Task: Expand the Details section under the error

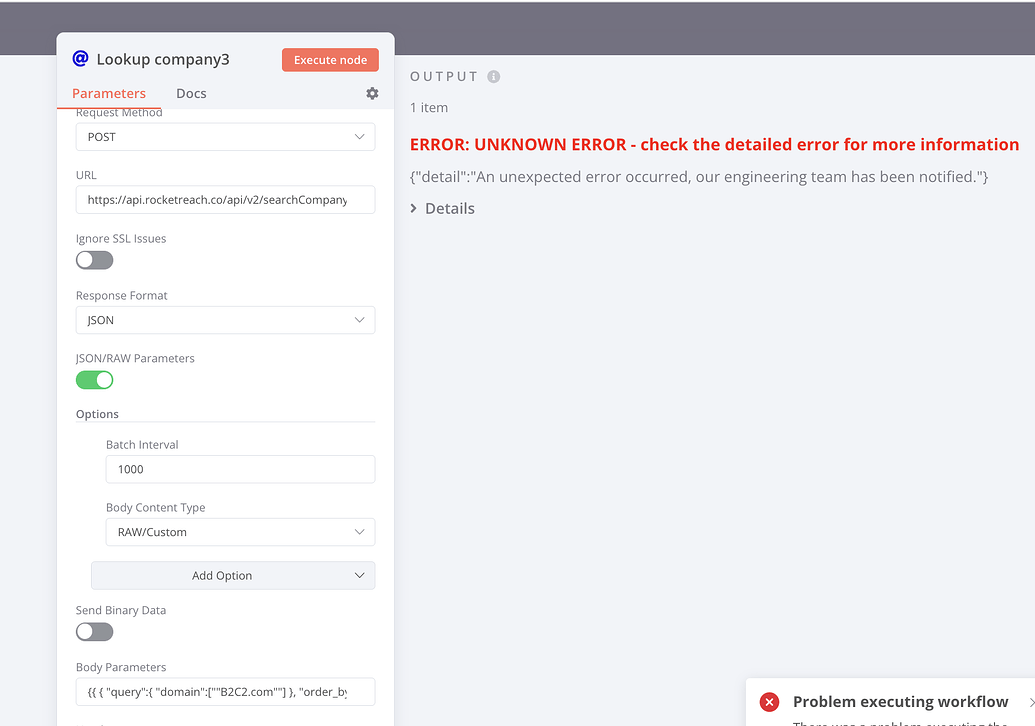Action: (x=441, y=208)
